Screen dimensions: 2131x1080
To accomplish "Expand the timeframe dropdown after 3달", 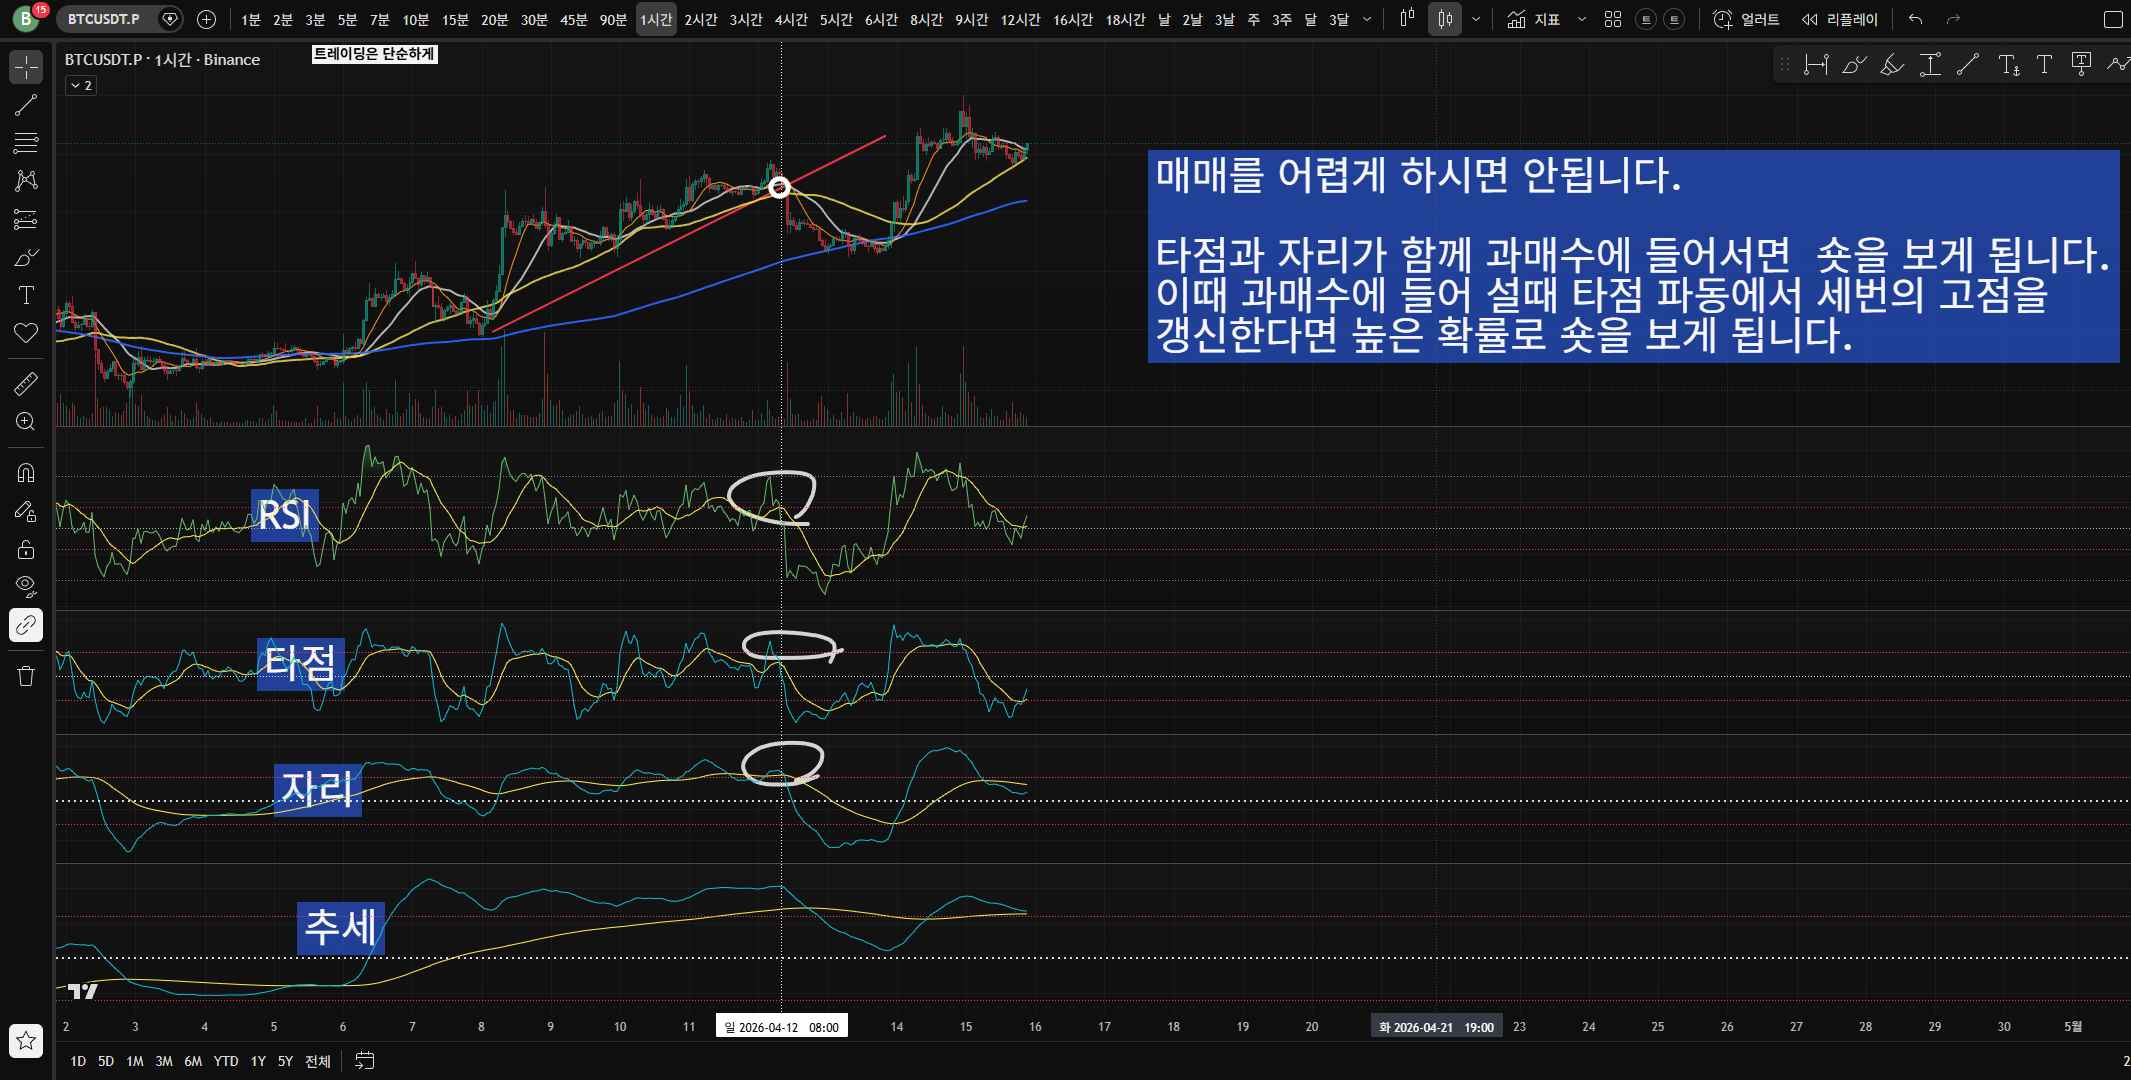I will pyautogui.click(x=1367, y=18).
